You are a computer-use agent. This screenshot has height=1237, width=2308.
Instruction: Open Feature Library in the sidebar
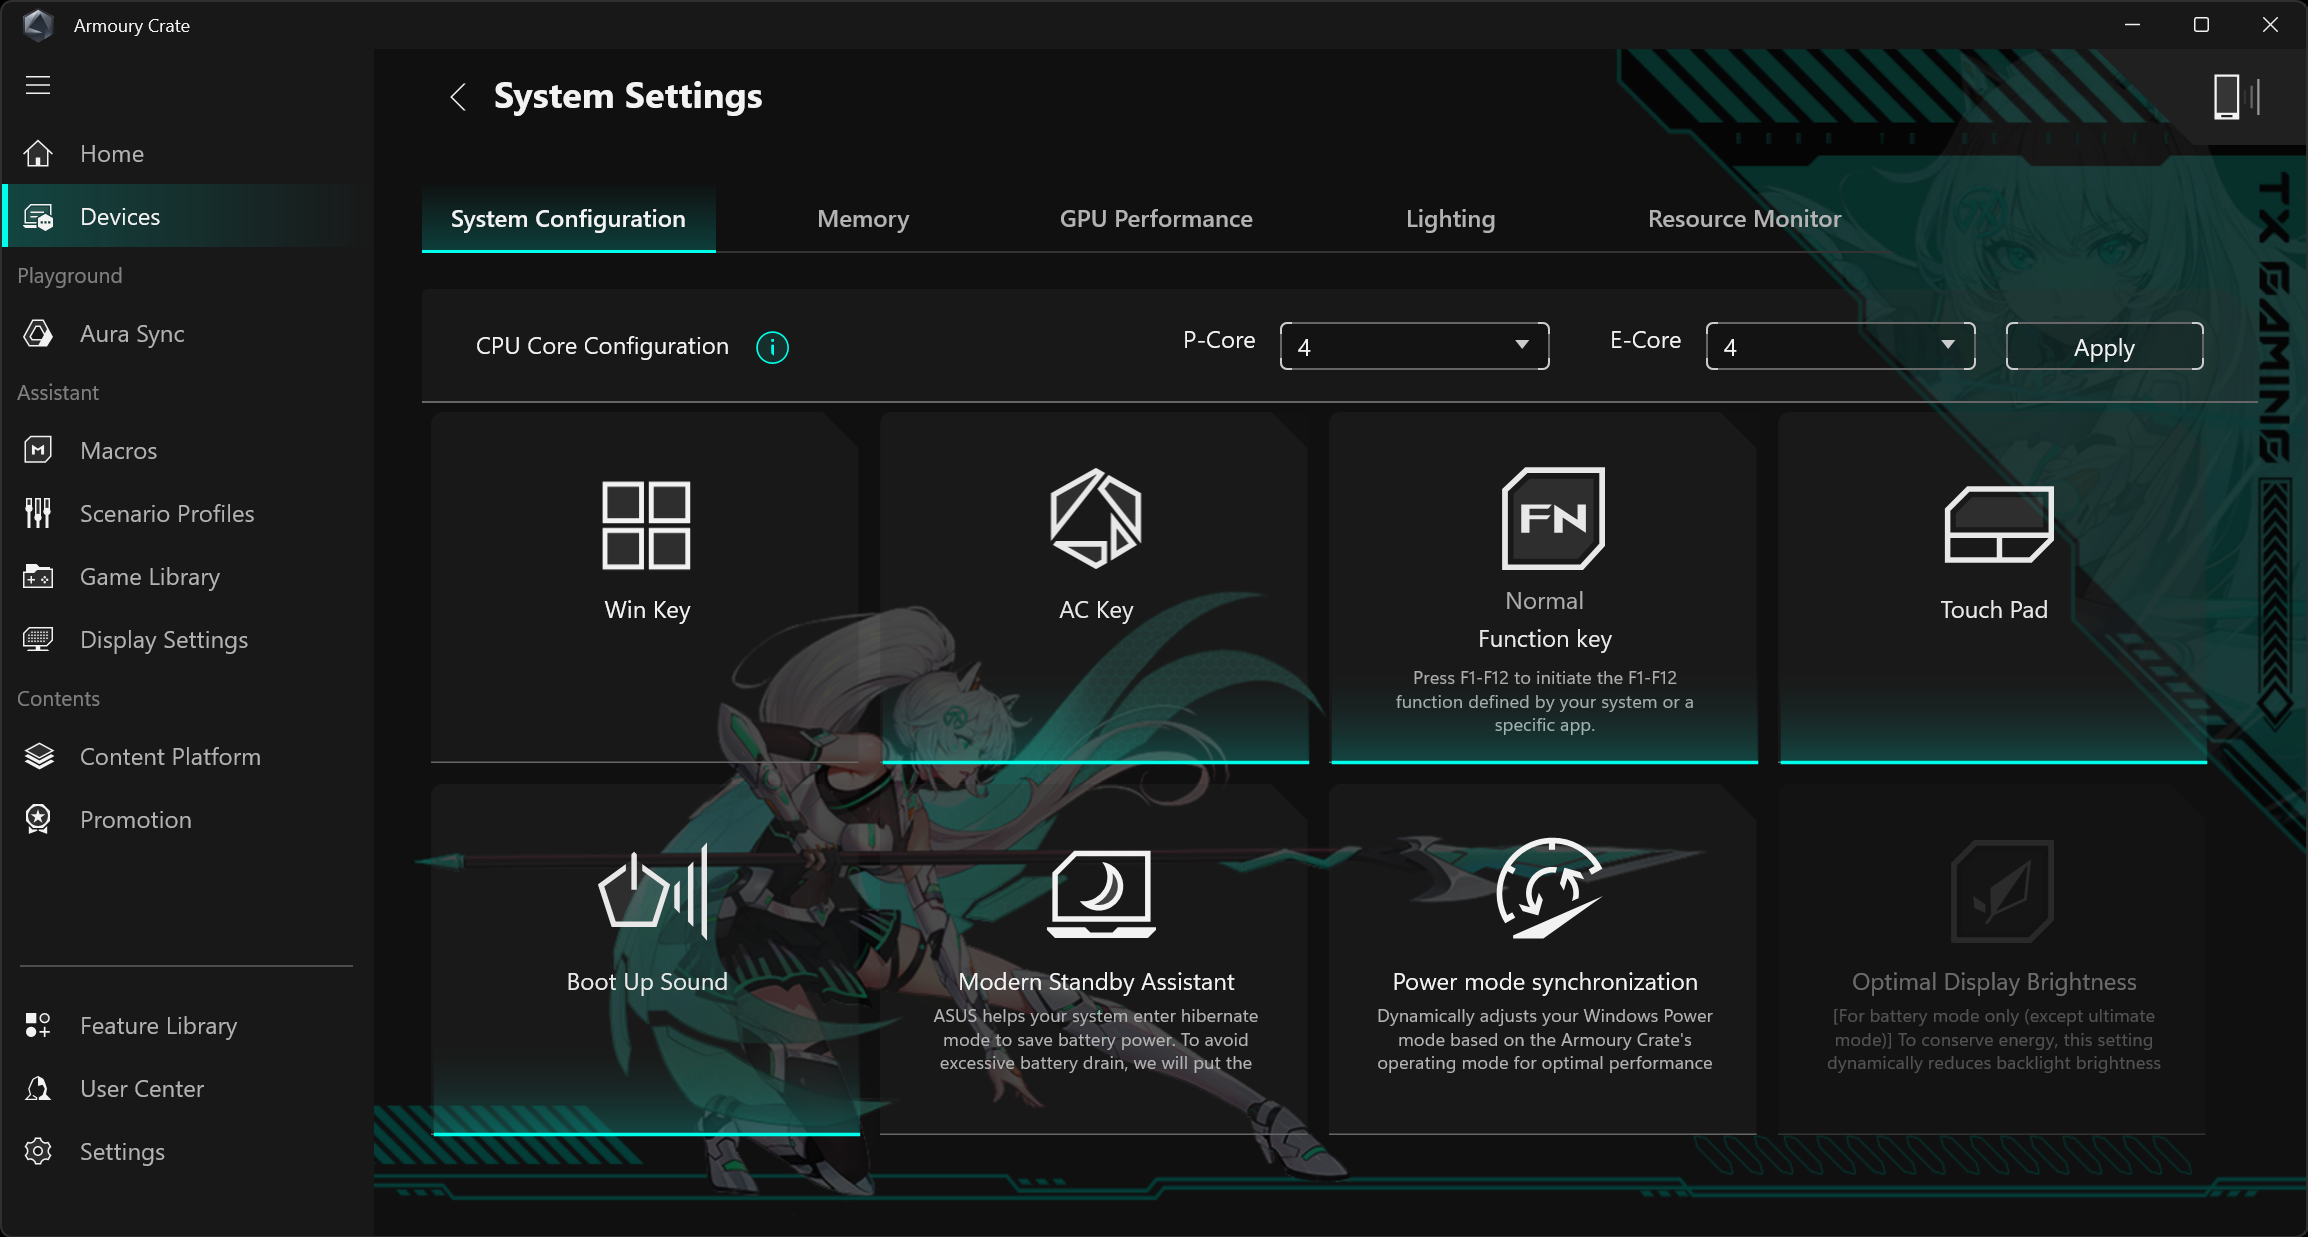[158, 1026]
